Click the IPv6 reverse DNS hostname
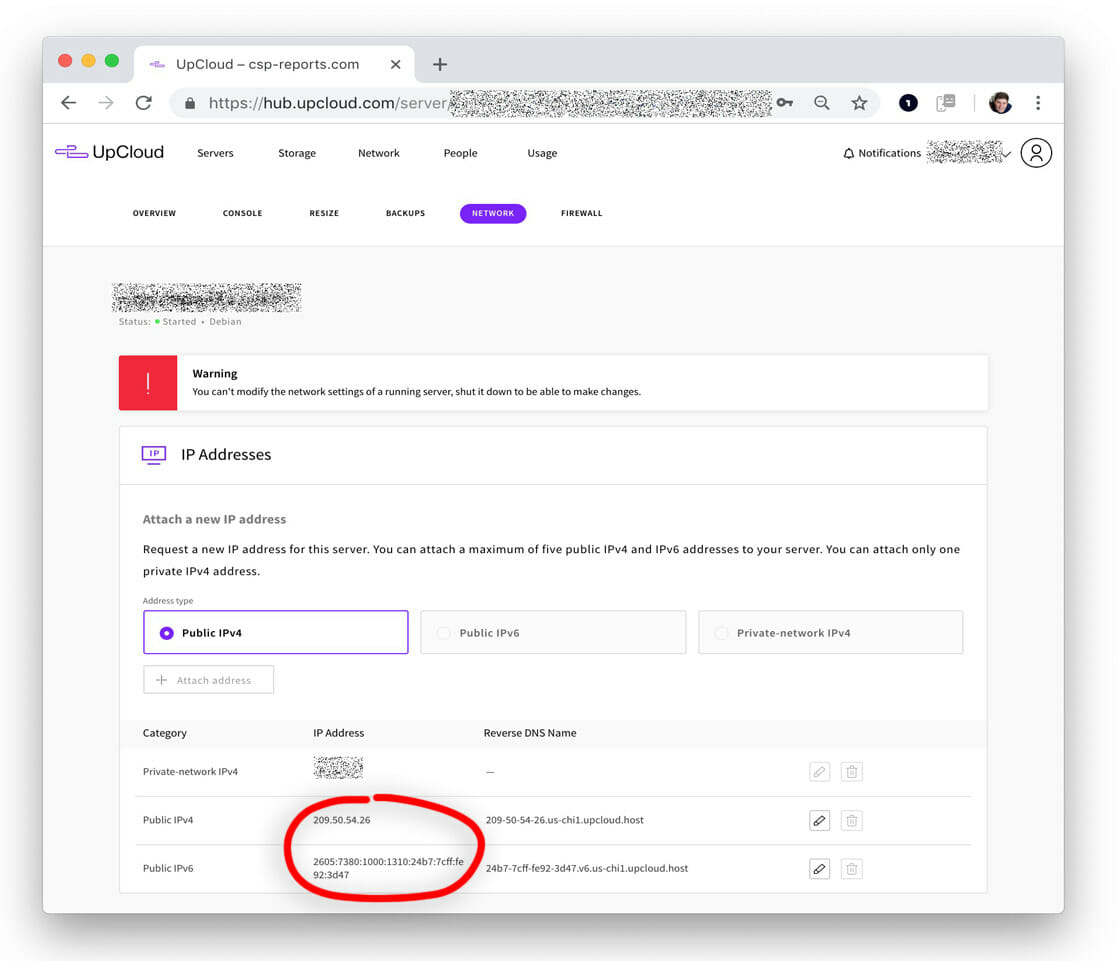This screenshot has width=1120, height=961. pos(587,868)
